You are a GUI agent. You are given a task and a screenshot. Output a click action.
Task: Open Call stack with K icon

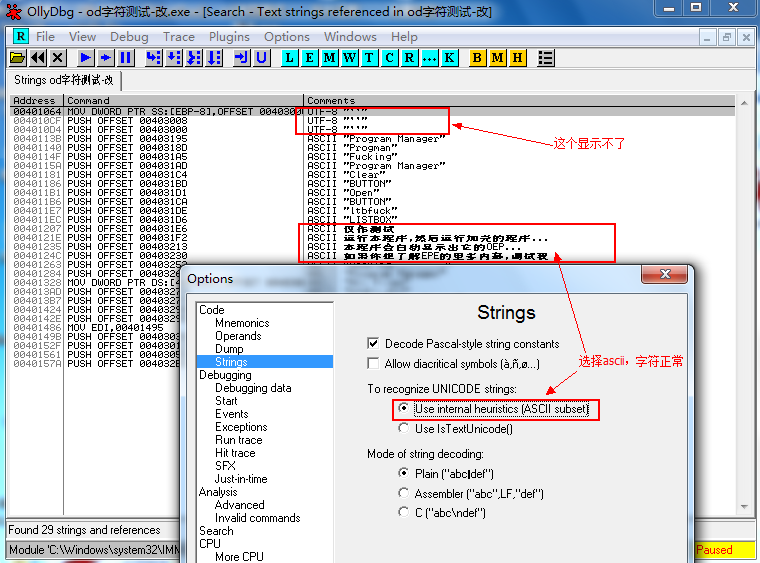449,58
